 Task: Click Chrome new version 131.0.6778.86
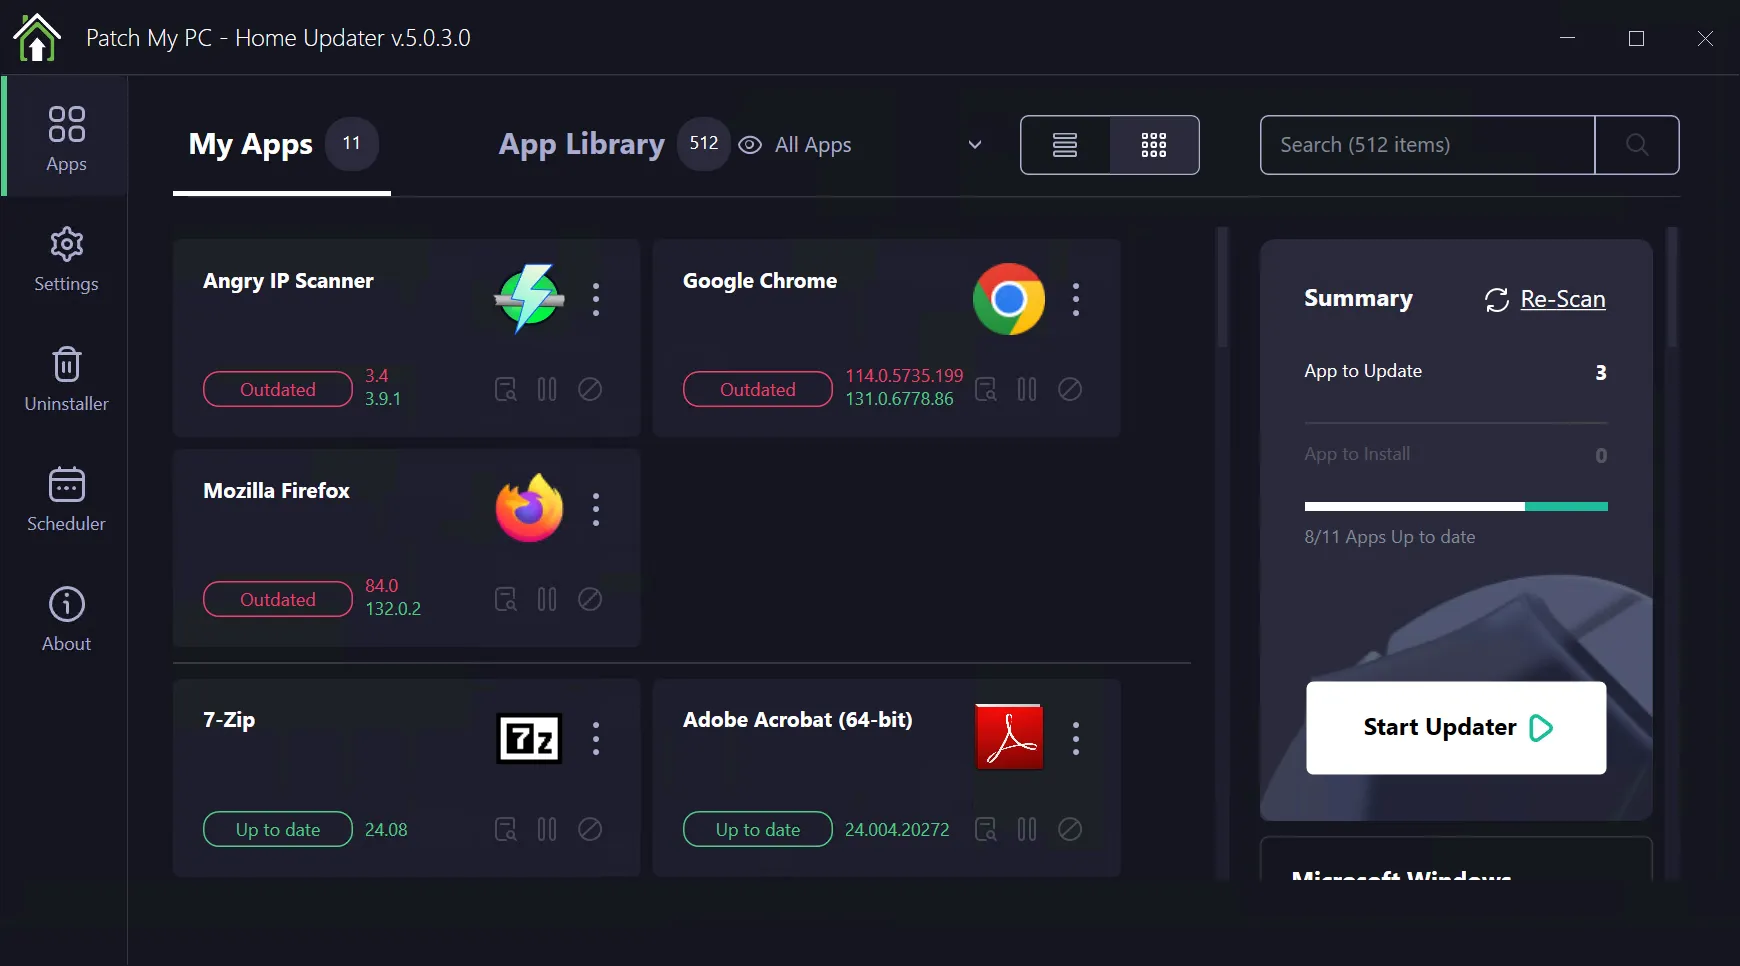(899, 399)
